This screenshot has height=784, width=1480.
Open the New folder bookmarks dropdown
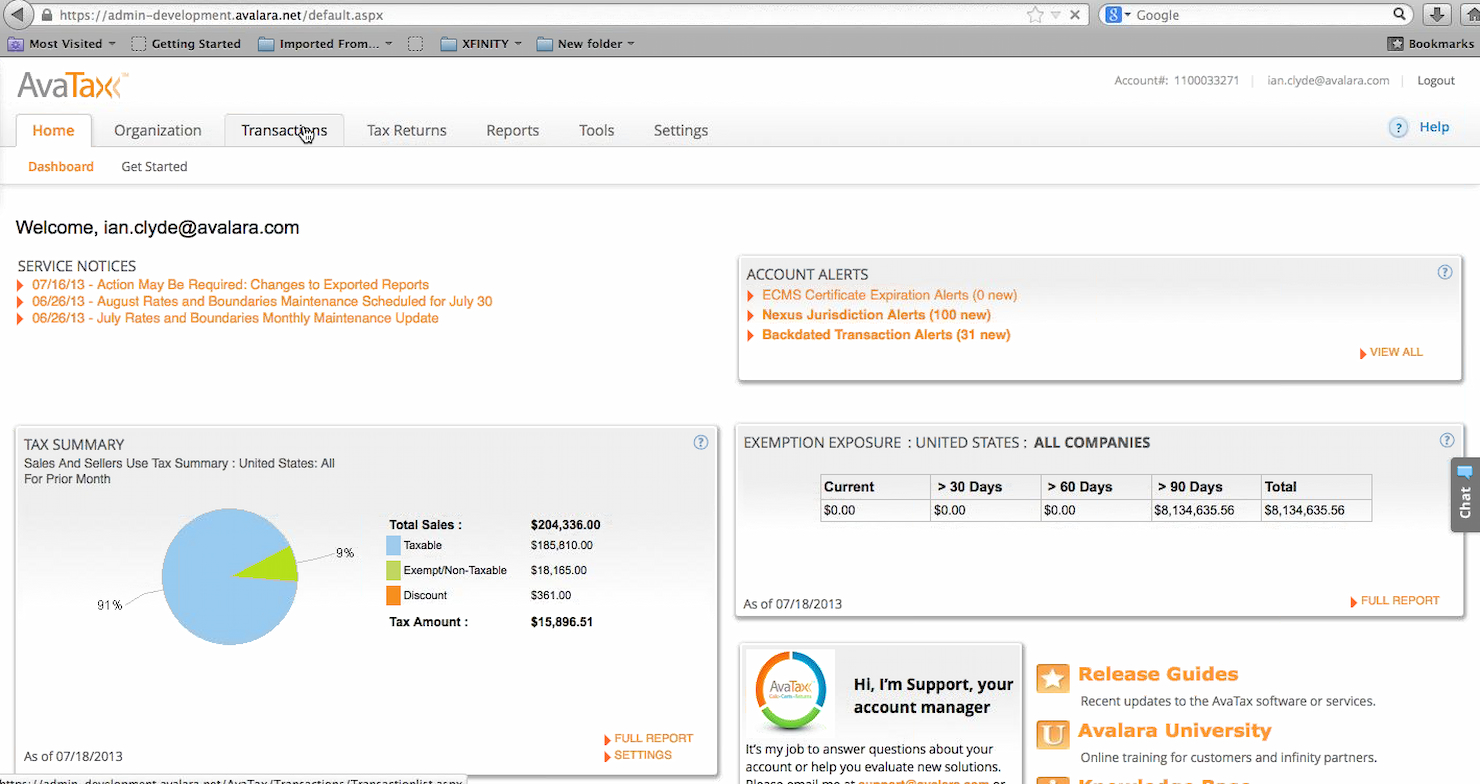pos(586,44)
